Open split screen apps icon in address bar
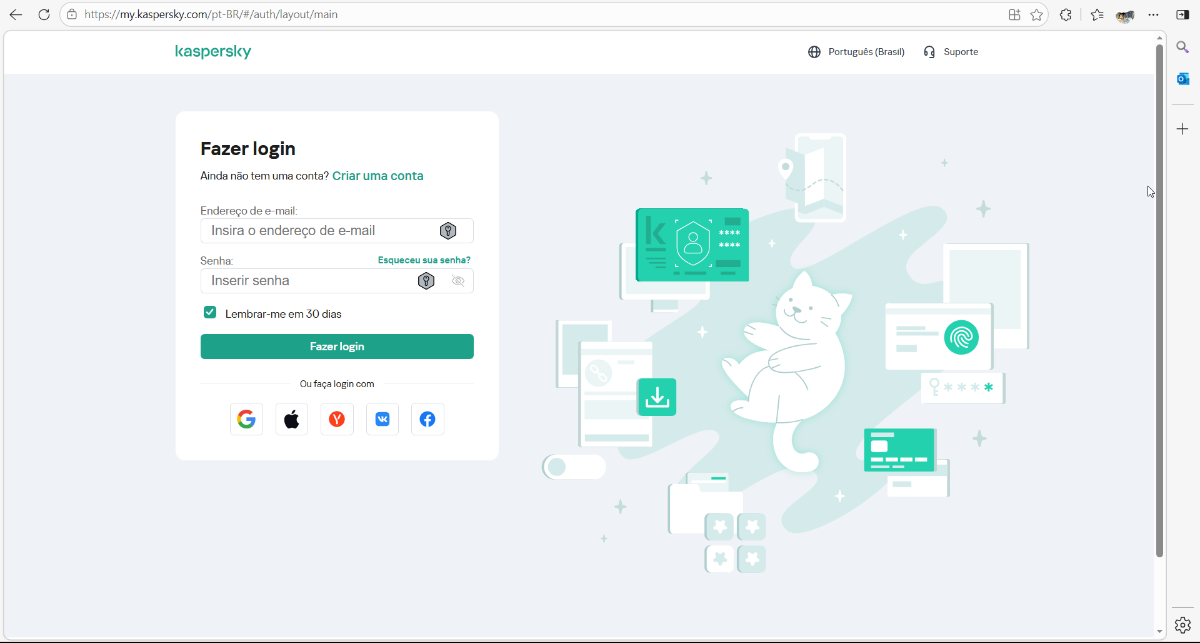Screen dimensions: 1200x643 click(1014, 15)
